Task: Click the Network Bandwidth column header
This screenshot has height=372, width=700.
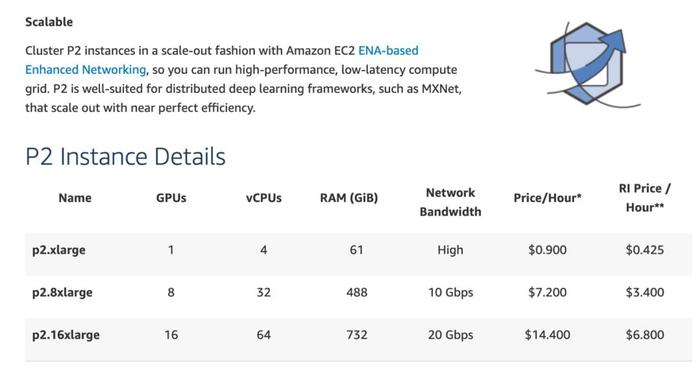Action: pos(450,202)
